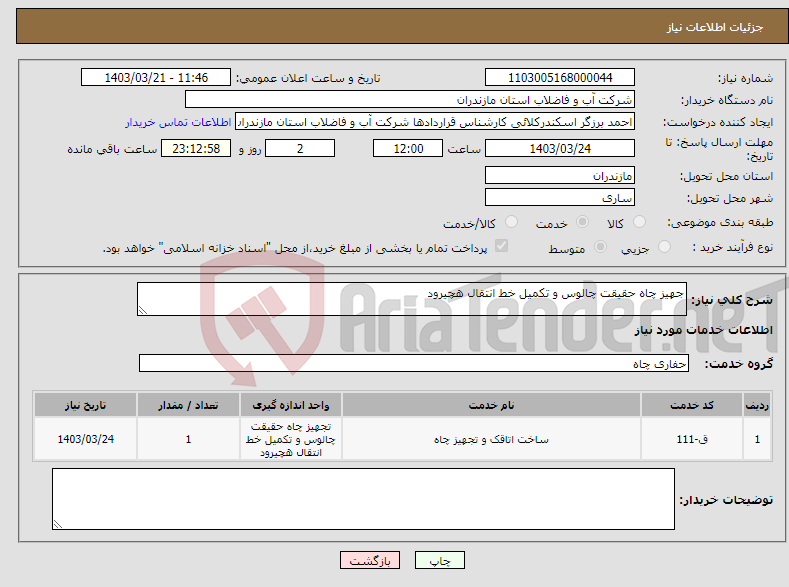The width and height of the screenshot is (789, 587).
Task: Select the خدمت radio button
Action: point(582,222)
